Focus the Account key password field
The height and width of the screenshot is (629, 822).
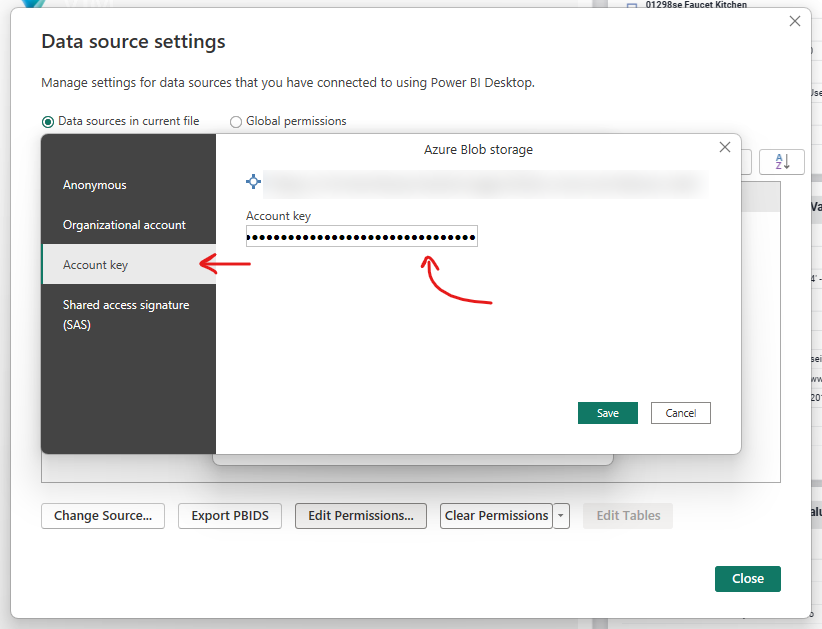[361, 236]
